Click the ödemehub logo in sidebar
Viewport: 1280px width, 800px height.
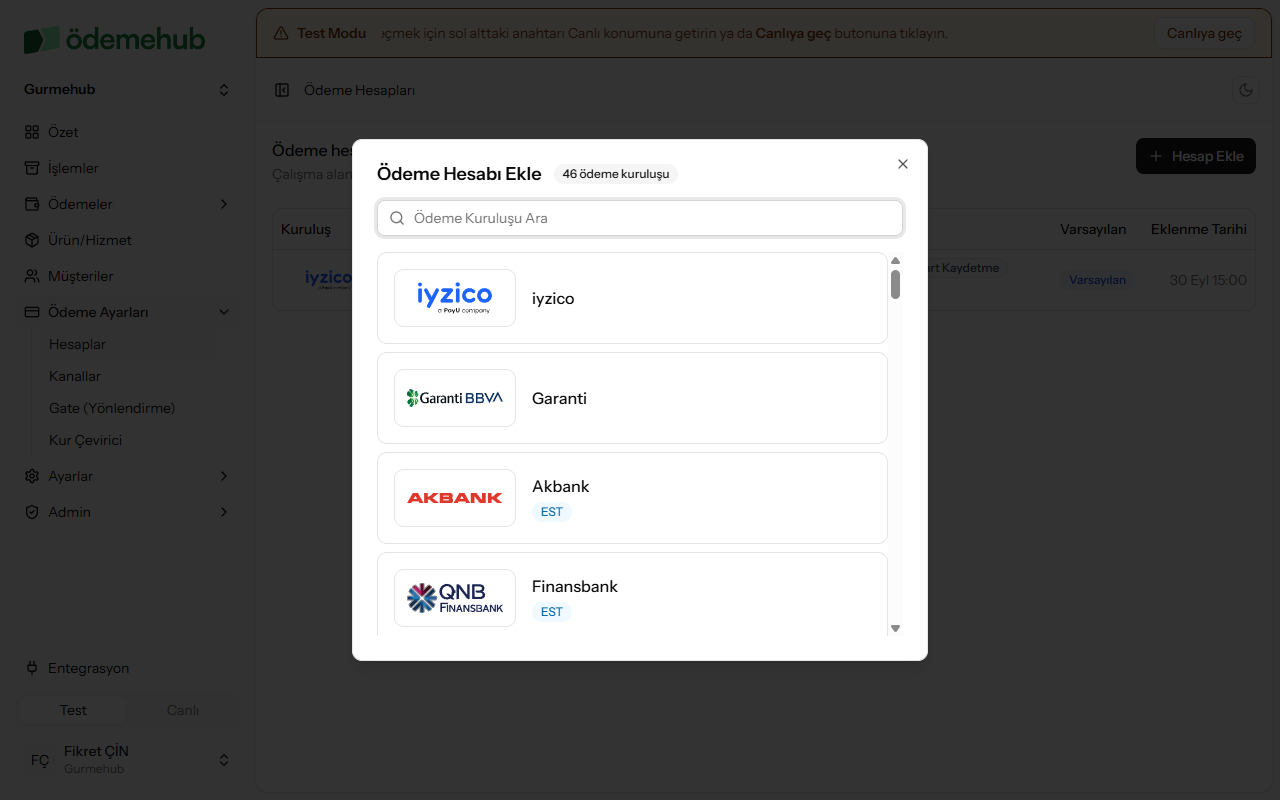click(114, 40)
